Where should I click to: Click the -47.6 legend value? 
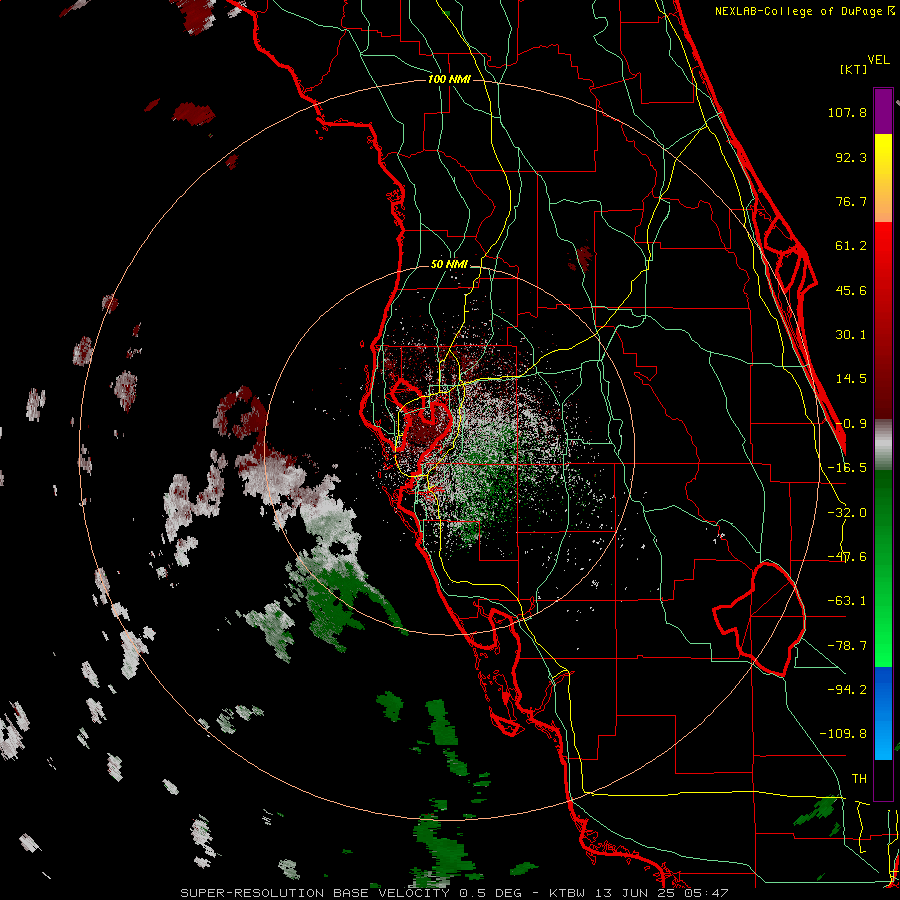tap(847, 557)
